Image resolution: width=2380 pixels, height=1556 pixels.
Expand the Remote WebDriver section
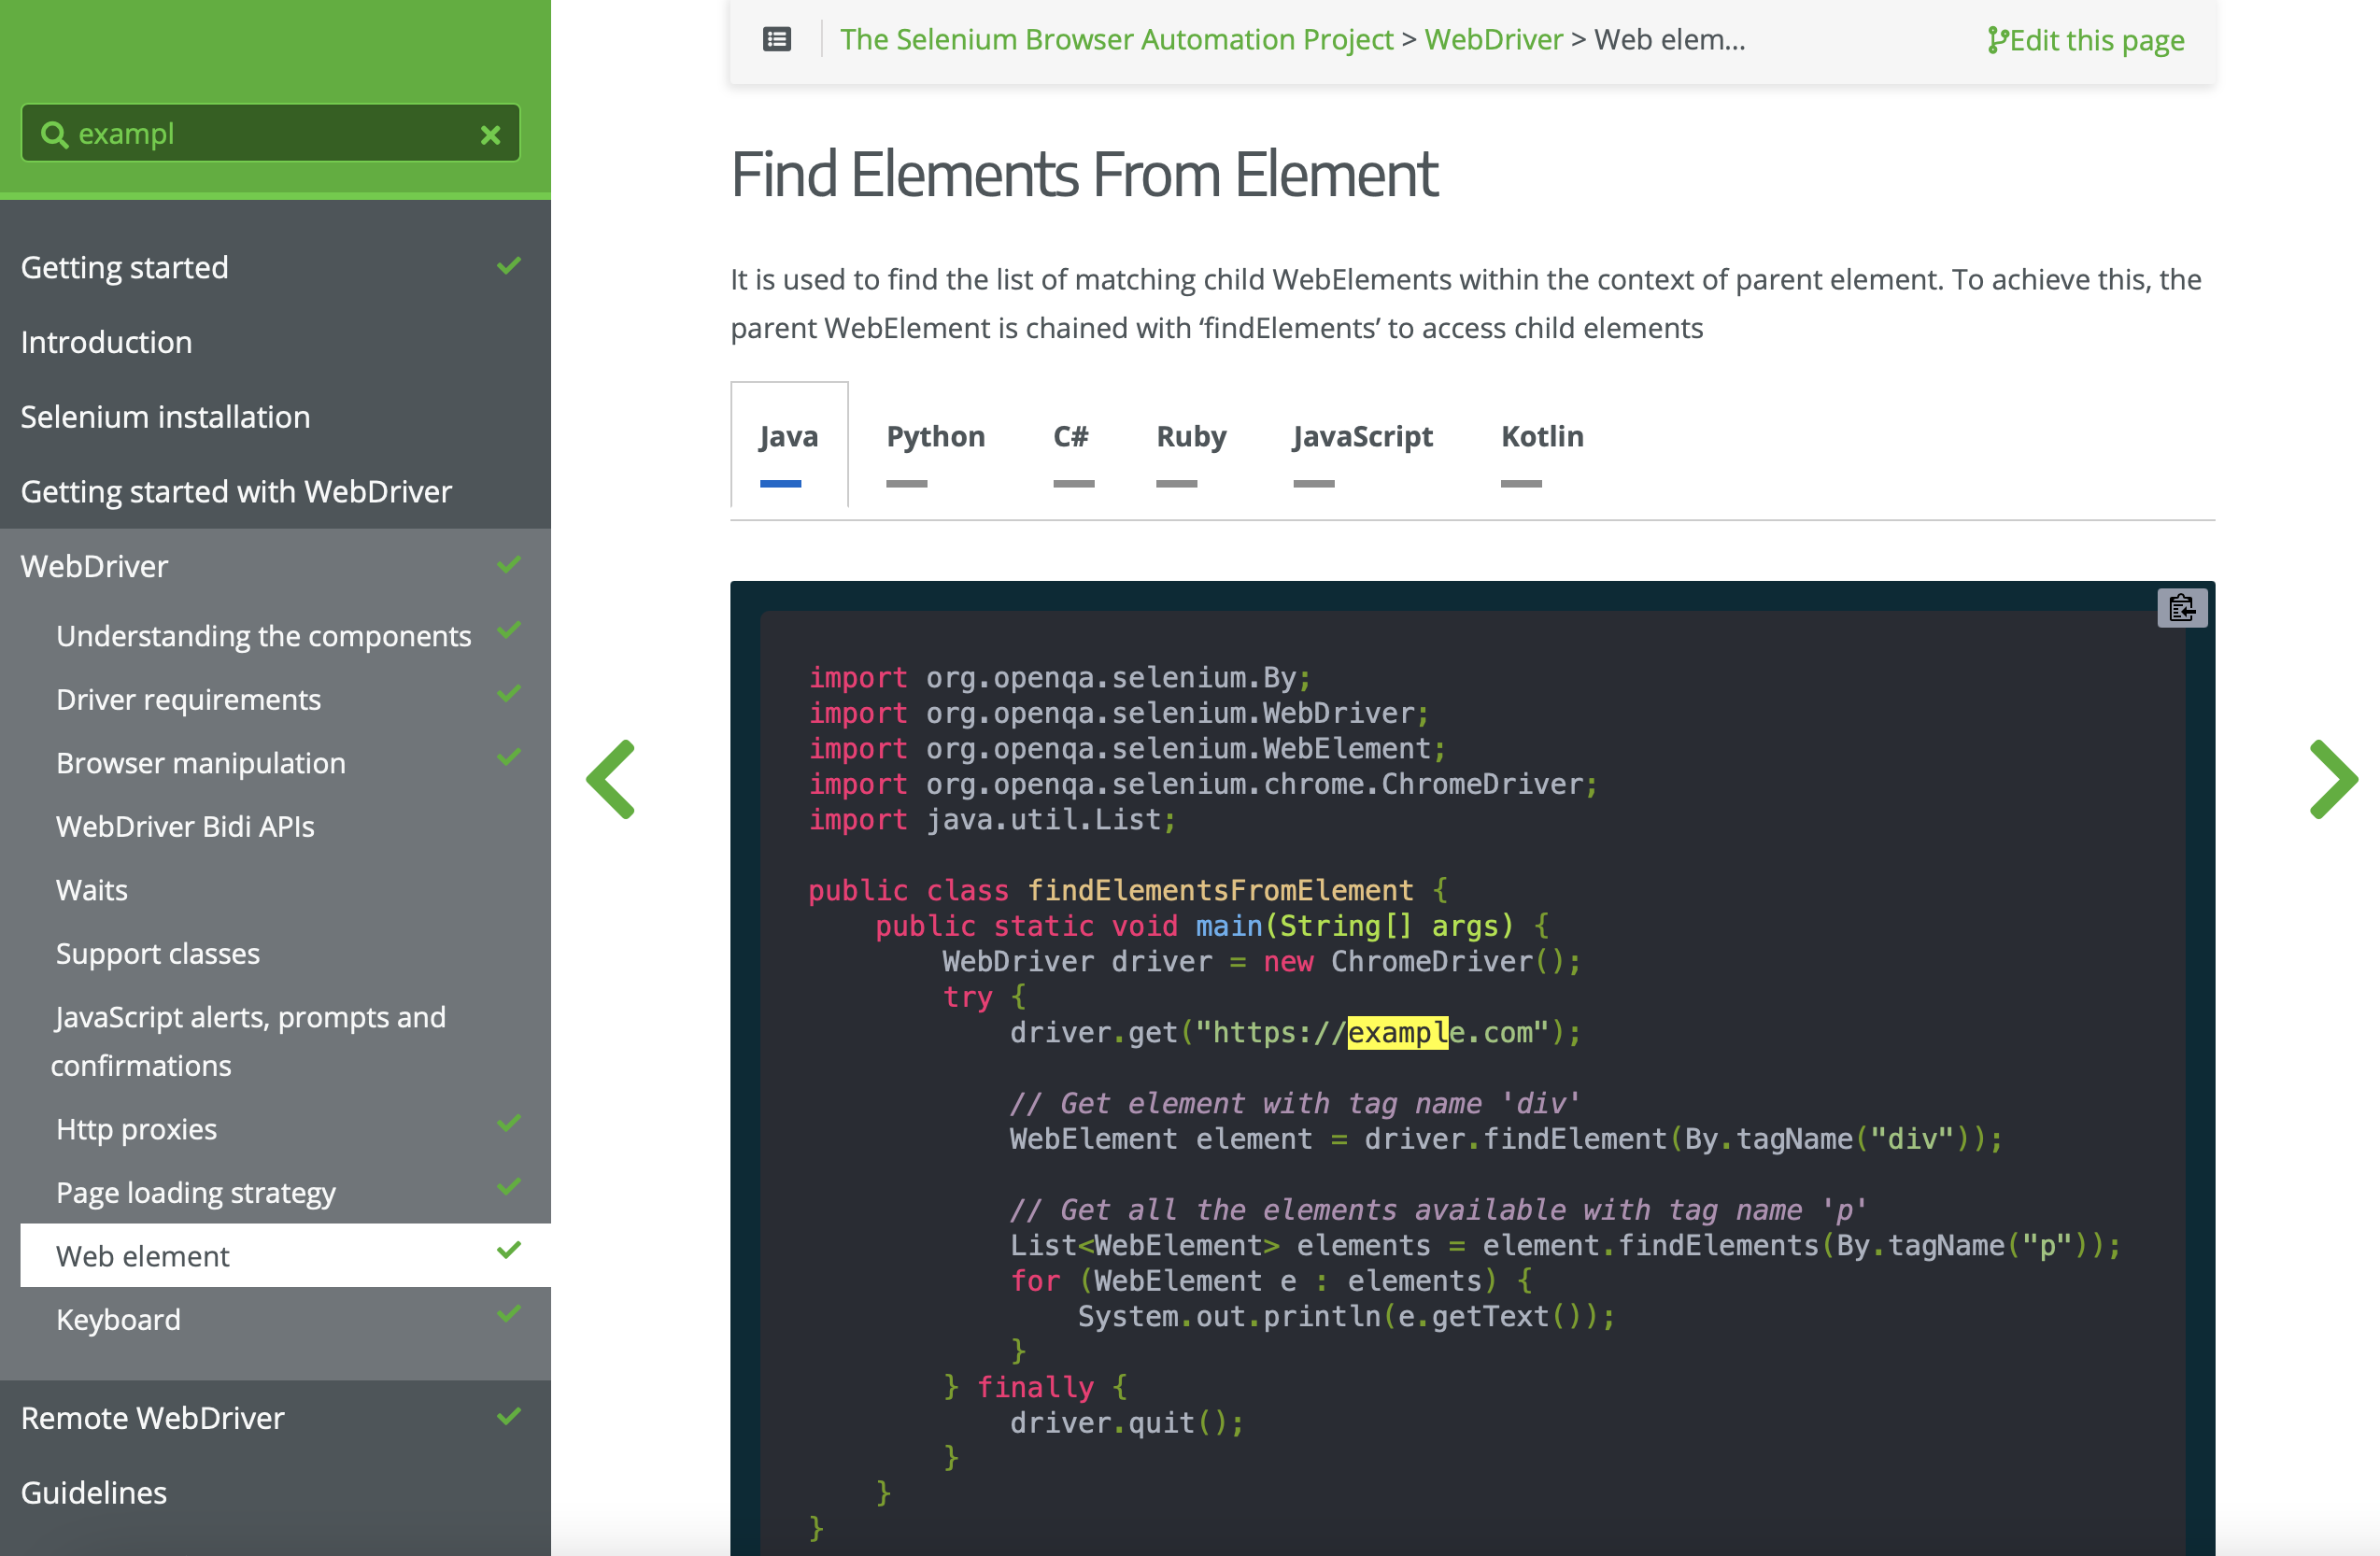(x=153, y=1418)
